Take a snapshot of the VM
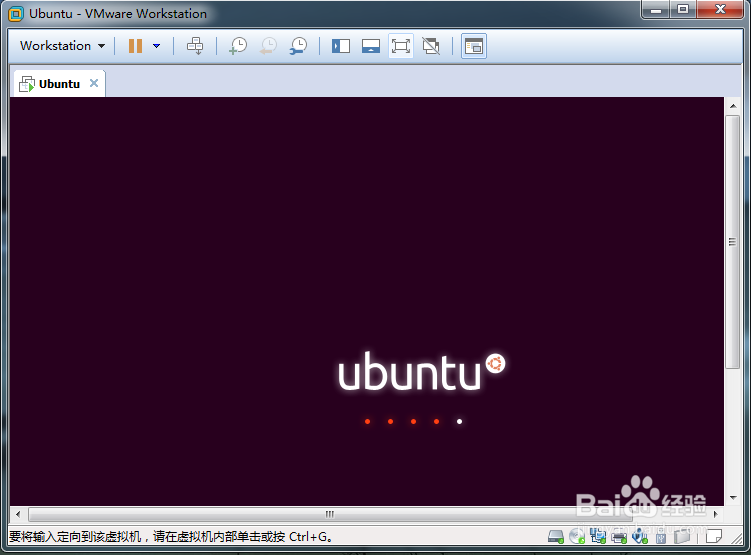751x555 pixels. click(238, 46)
